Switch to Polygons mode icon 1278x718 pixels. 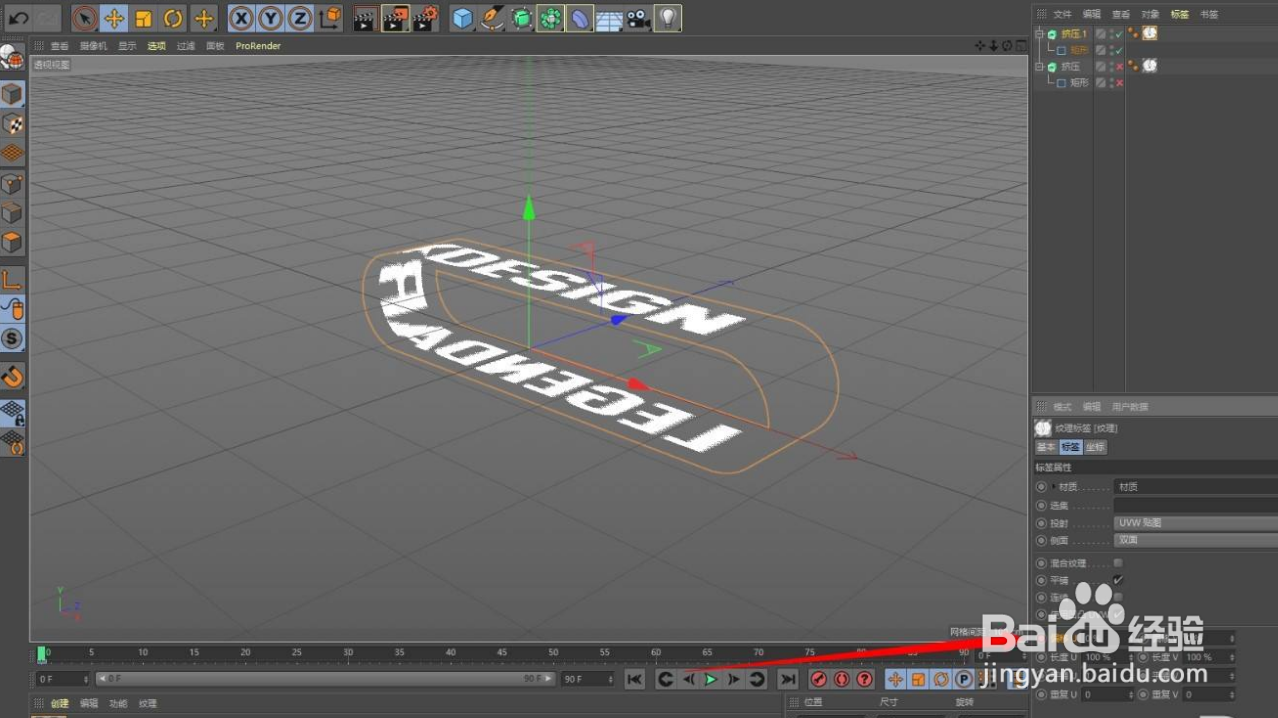tap(12, 242)
